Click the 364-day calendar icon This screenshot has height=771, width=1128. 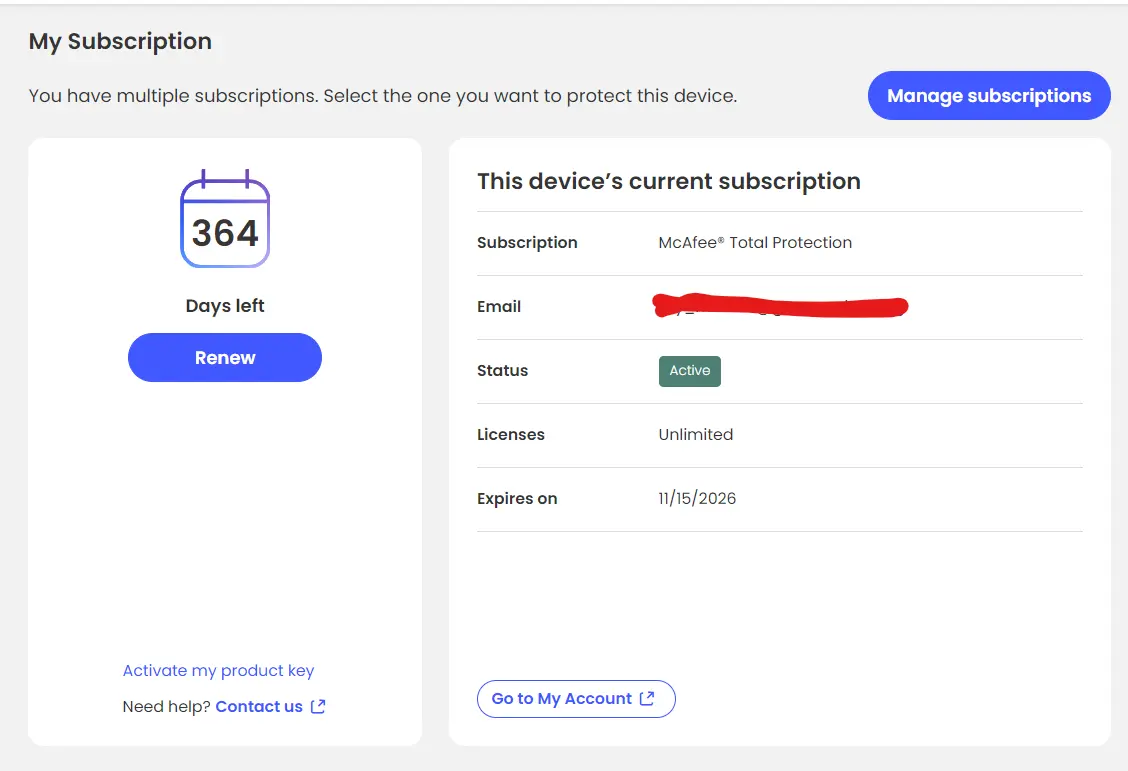225,219
